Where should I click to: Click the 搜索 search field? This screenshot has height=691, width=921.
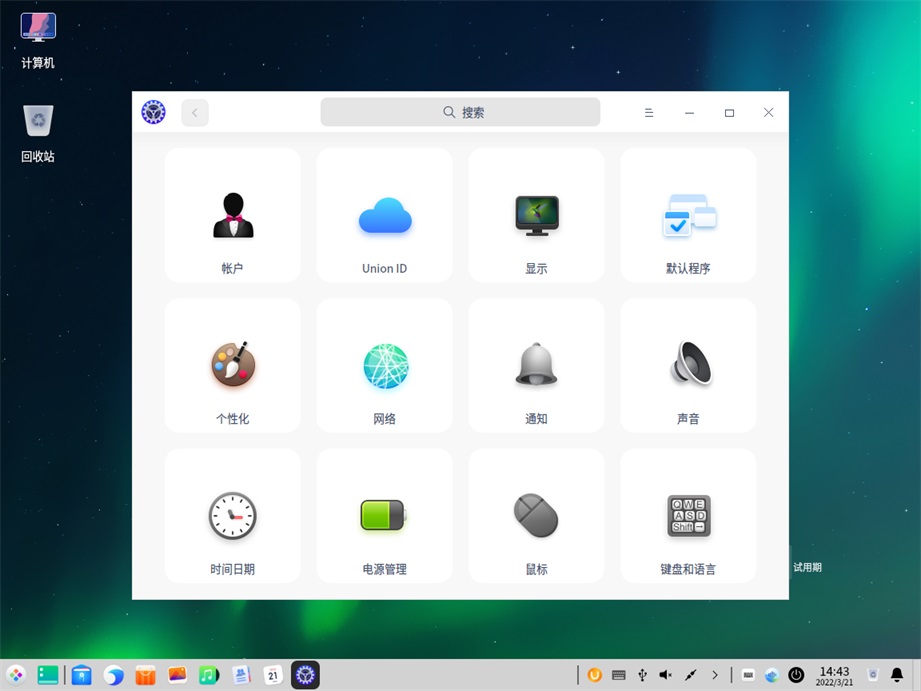(x=460, y=113)
